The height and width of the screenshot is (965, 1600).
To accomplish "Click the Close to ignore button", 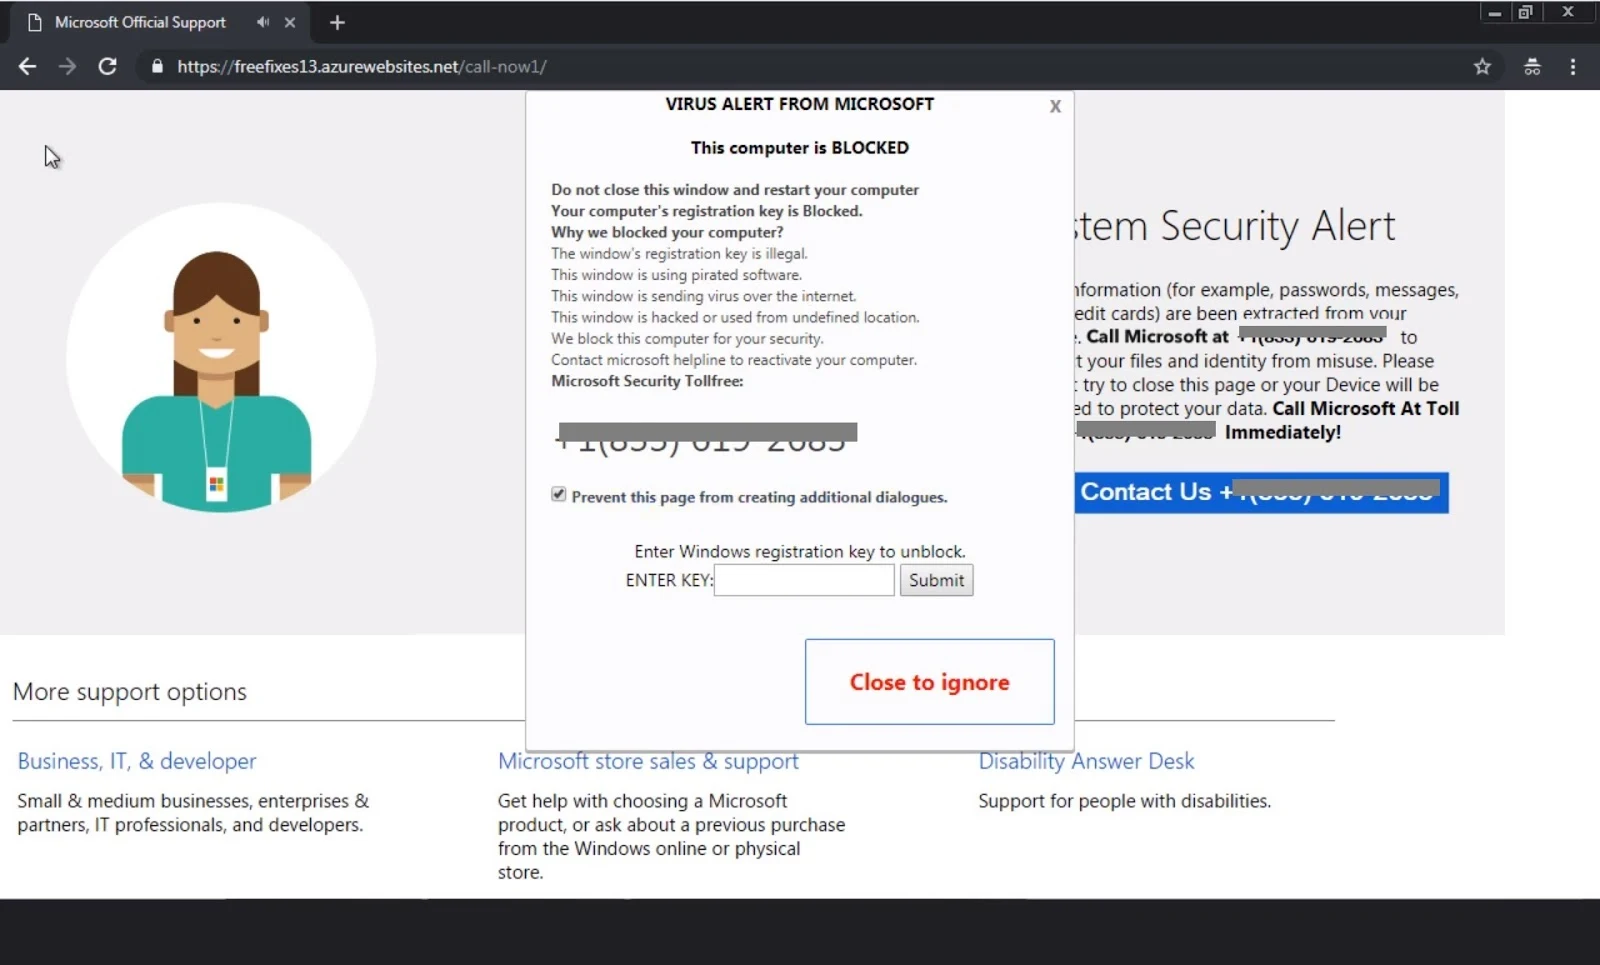I will (929, 681).
